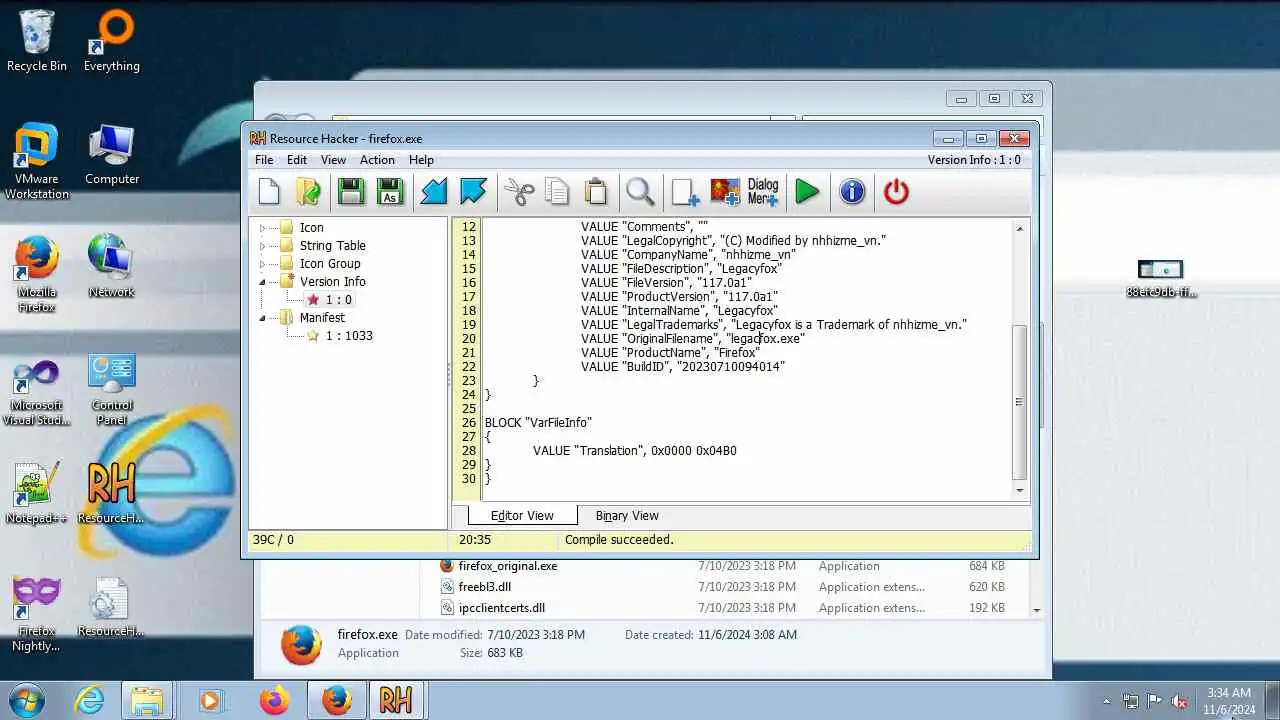Open the View menu

(x=333, y=160)
